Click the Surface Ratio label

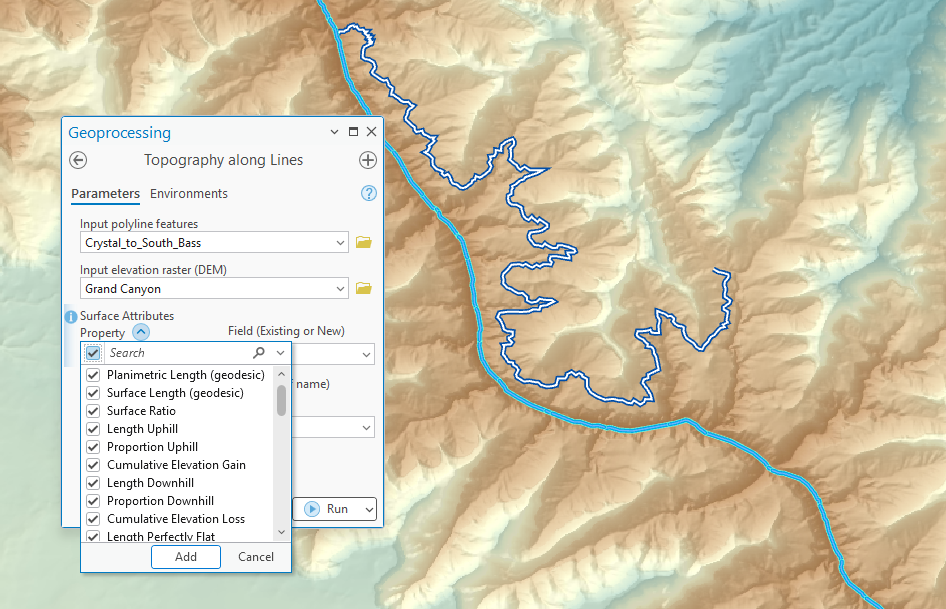[141, 411]
